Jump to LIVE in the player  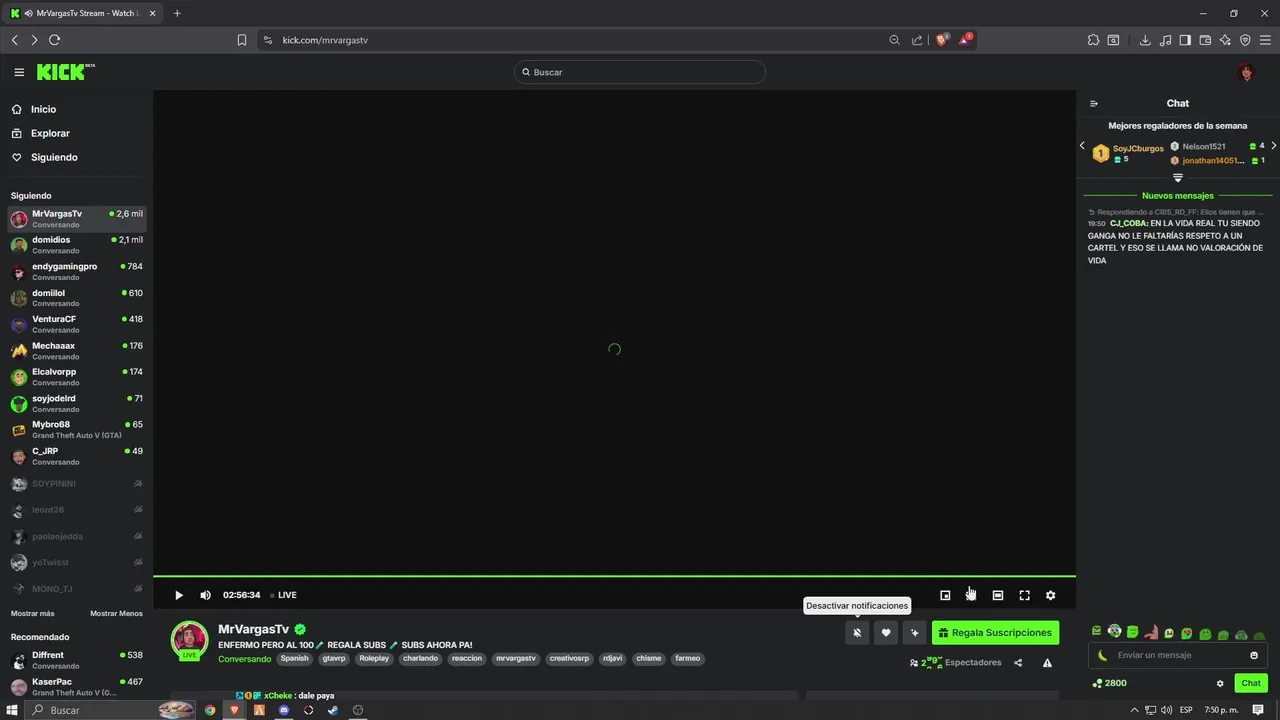283,595
